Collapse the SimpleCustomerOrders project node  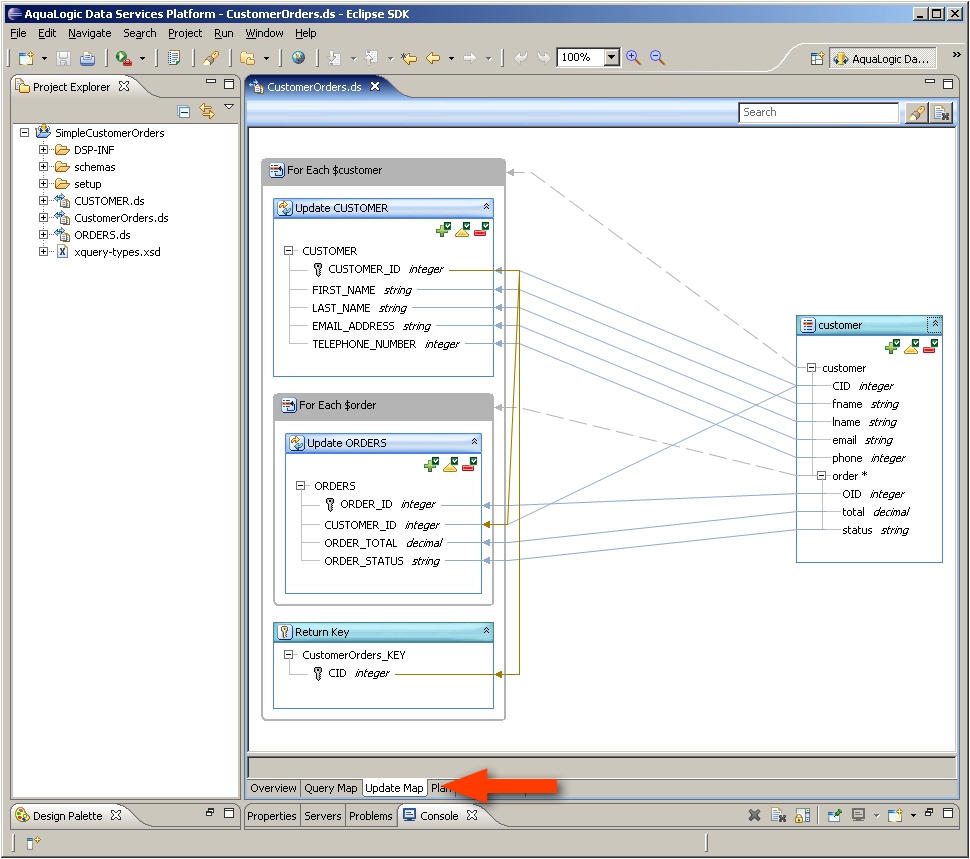24,132
